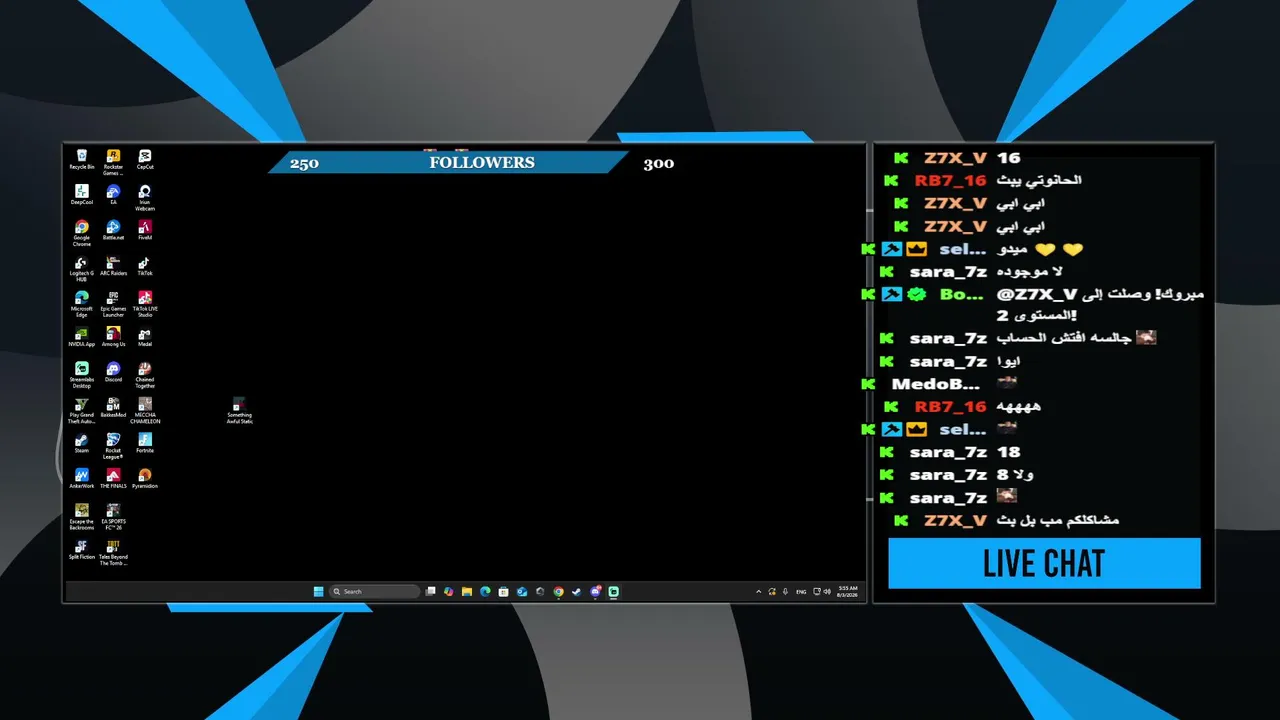
Task: Open the BakkesMod desktop shortcut
Action: (x=113, y=408)
